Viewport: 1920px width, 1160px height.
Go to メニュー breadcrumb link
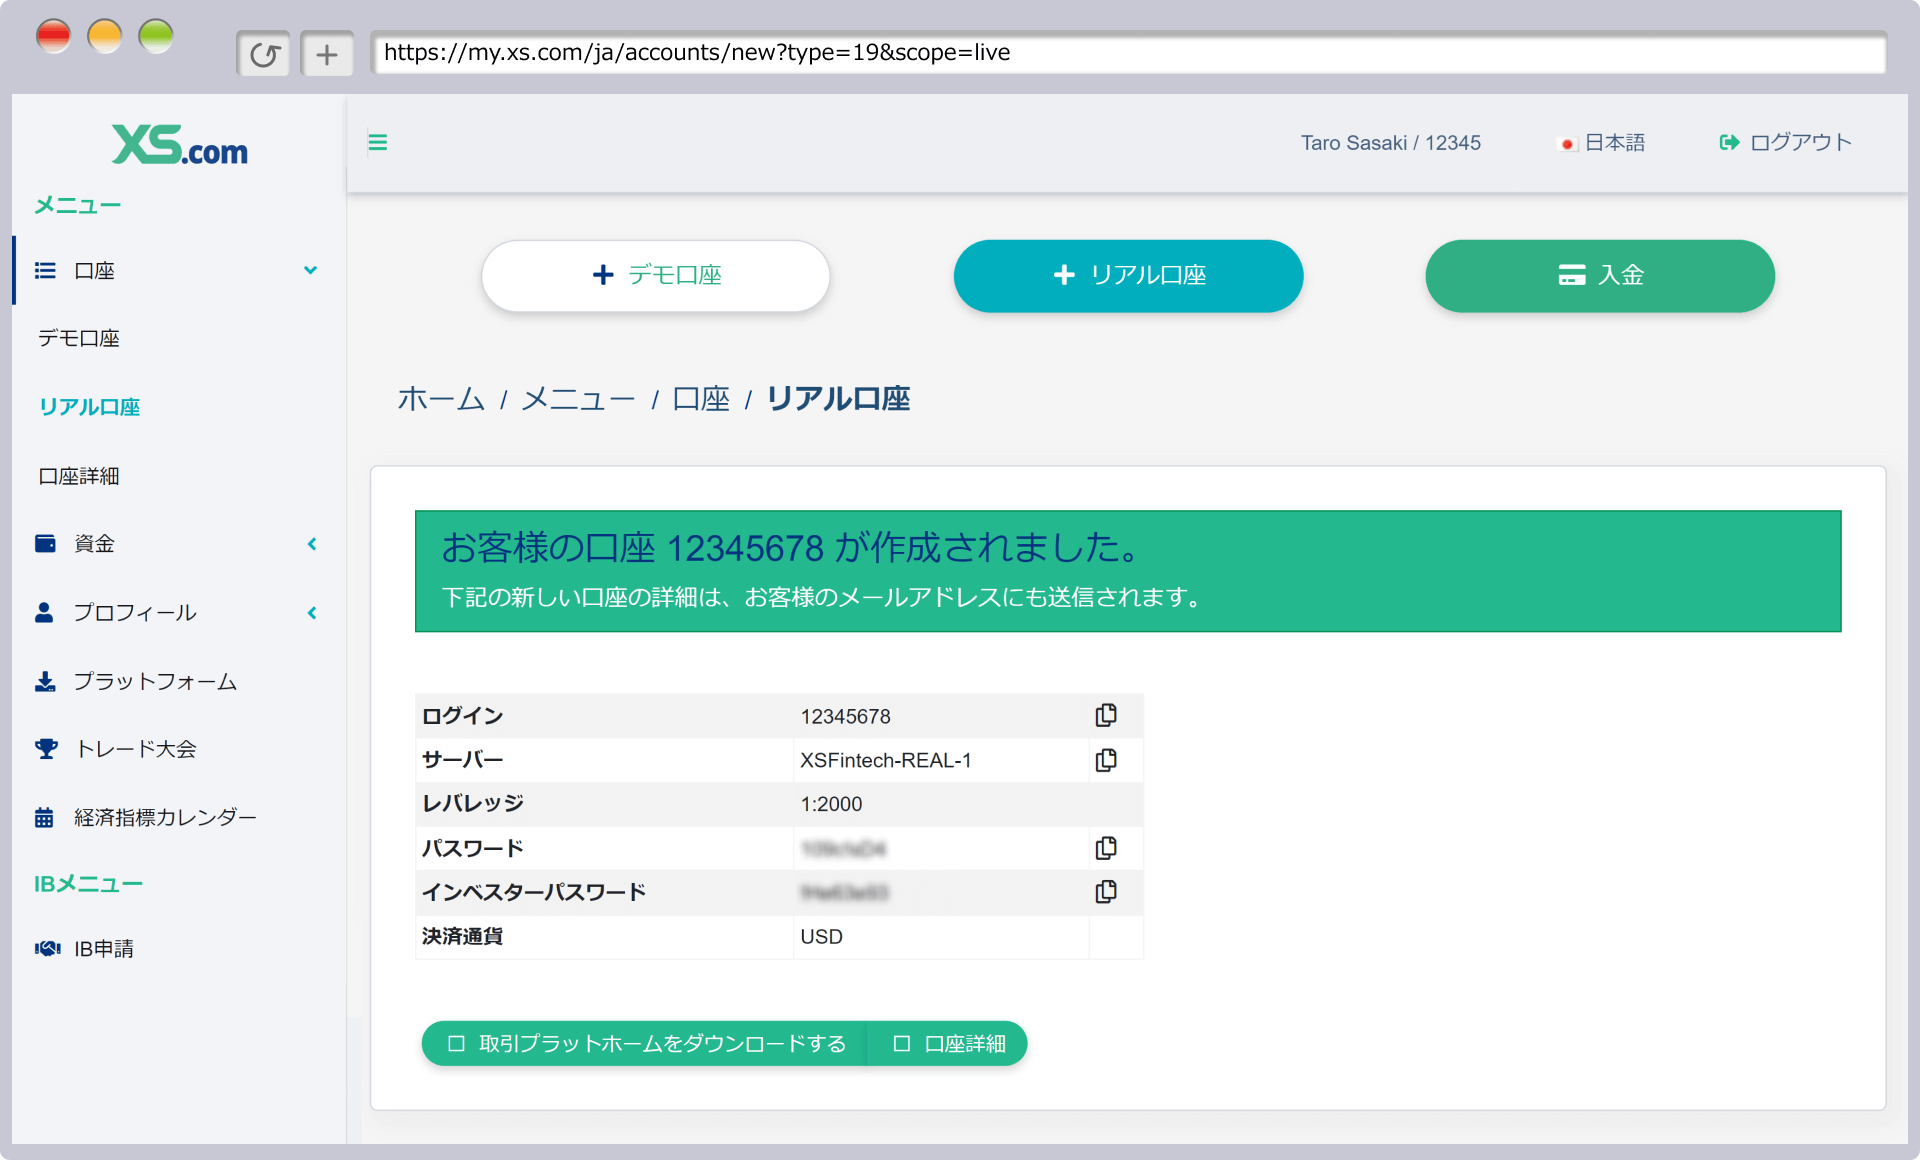click(578, 399)
